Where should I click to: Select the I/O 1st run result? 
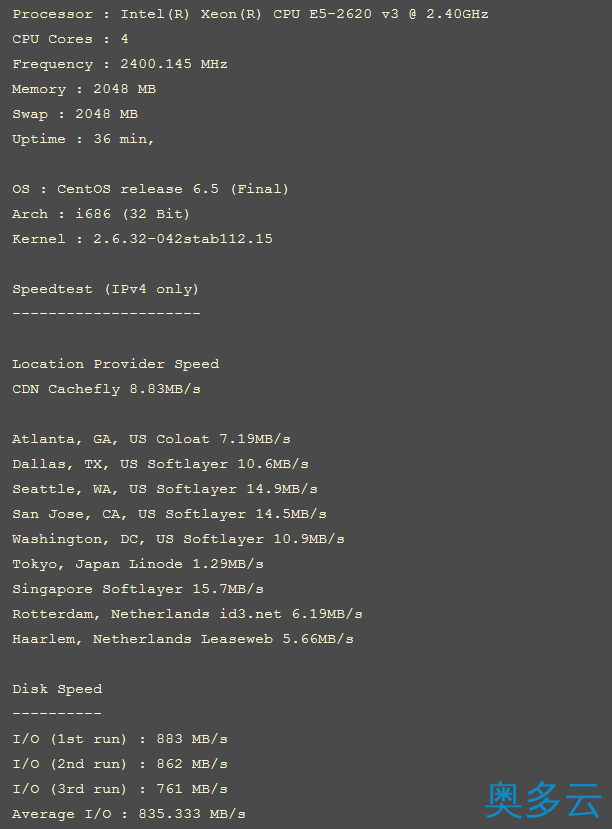click(x=120, y=739)
